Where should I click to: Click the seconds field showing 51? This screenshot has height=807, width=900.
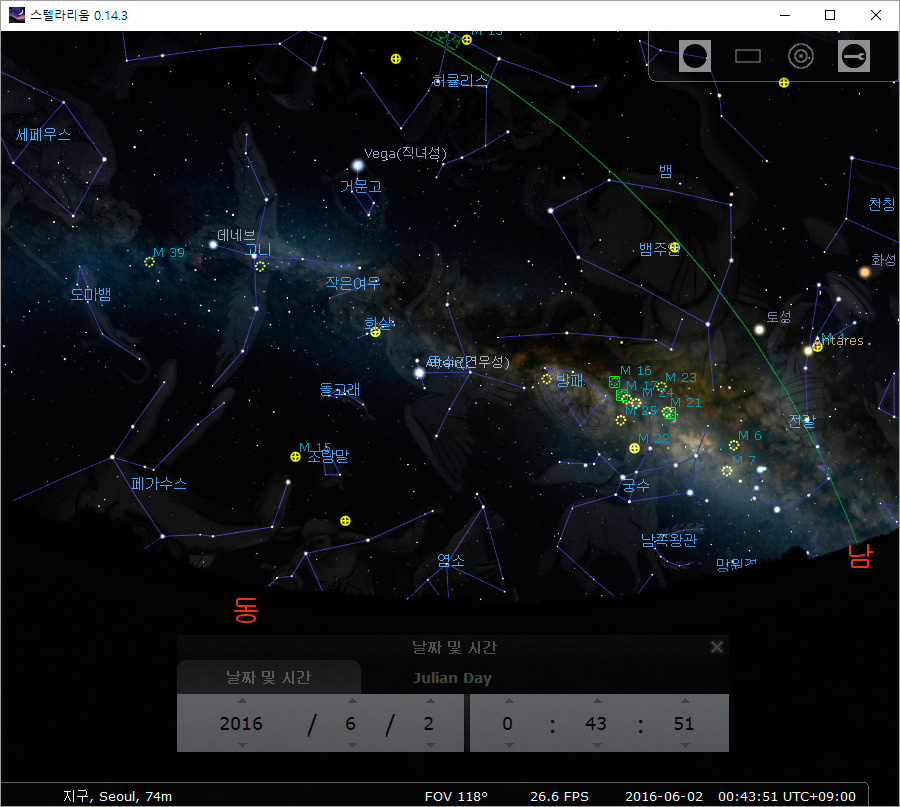click(x=684, y=724)
